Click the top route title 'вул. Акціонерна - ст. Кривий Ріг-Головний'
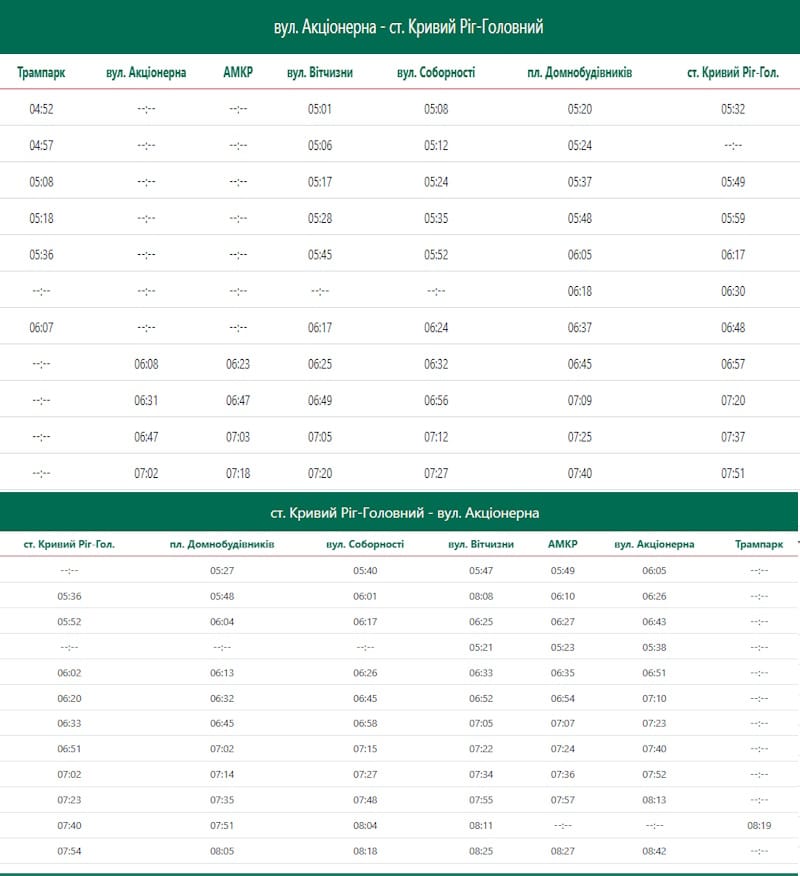 408,27
